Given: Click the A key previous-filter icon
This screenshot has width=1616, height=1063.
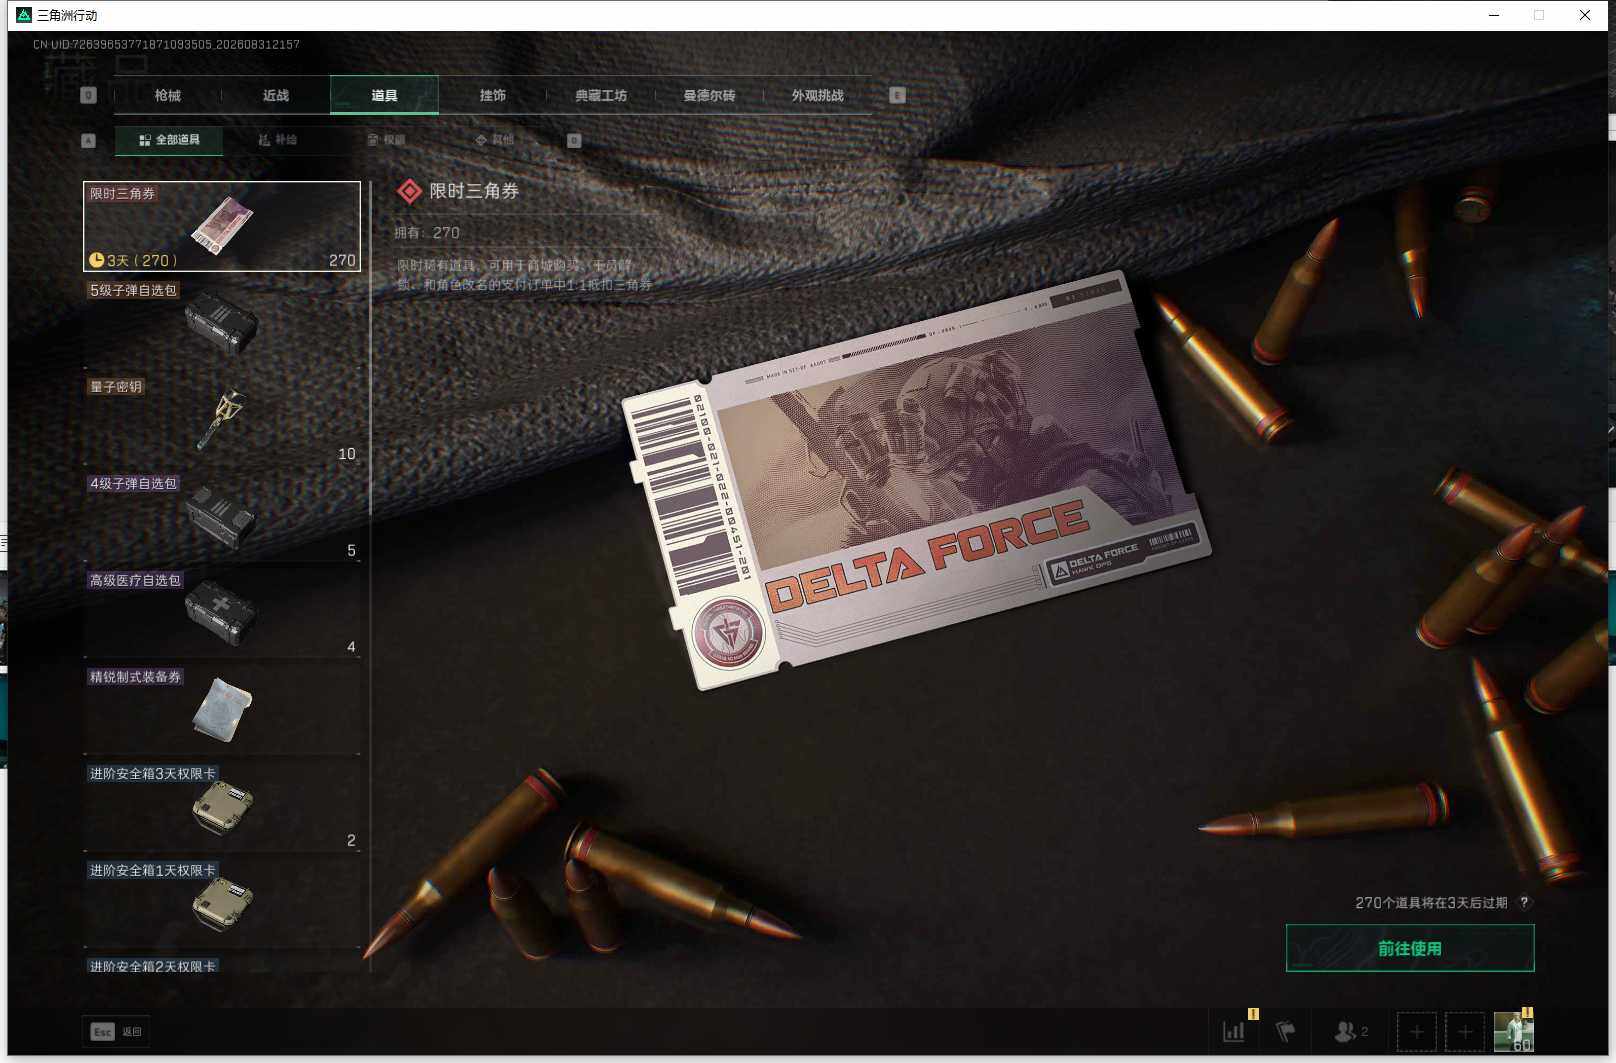Looking at the screenshot, I should coord(88,140).
